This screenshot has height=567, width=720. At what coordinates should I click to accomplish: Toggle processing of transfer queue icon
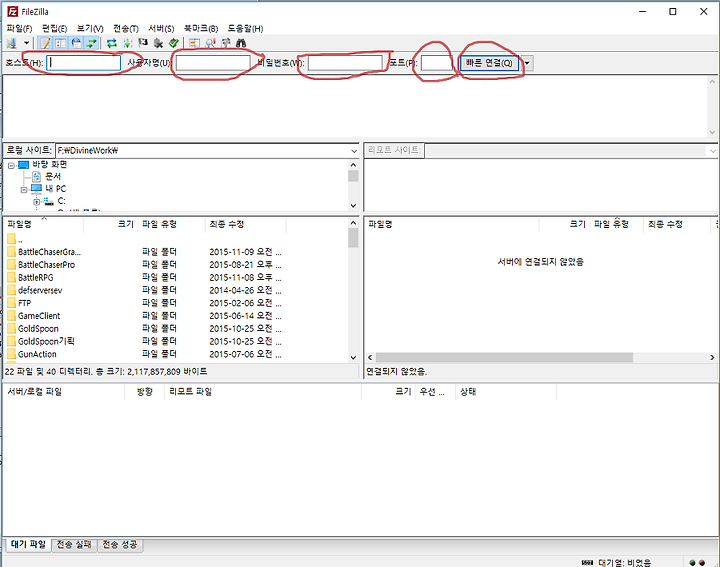pos(128,43)
